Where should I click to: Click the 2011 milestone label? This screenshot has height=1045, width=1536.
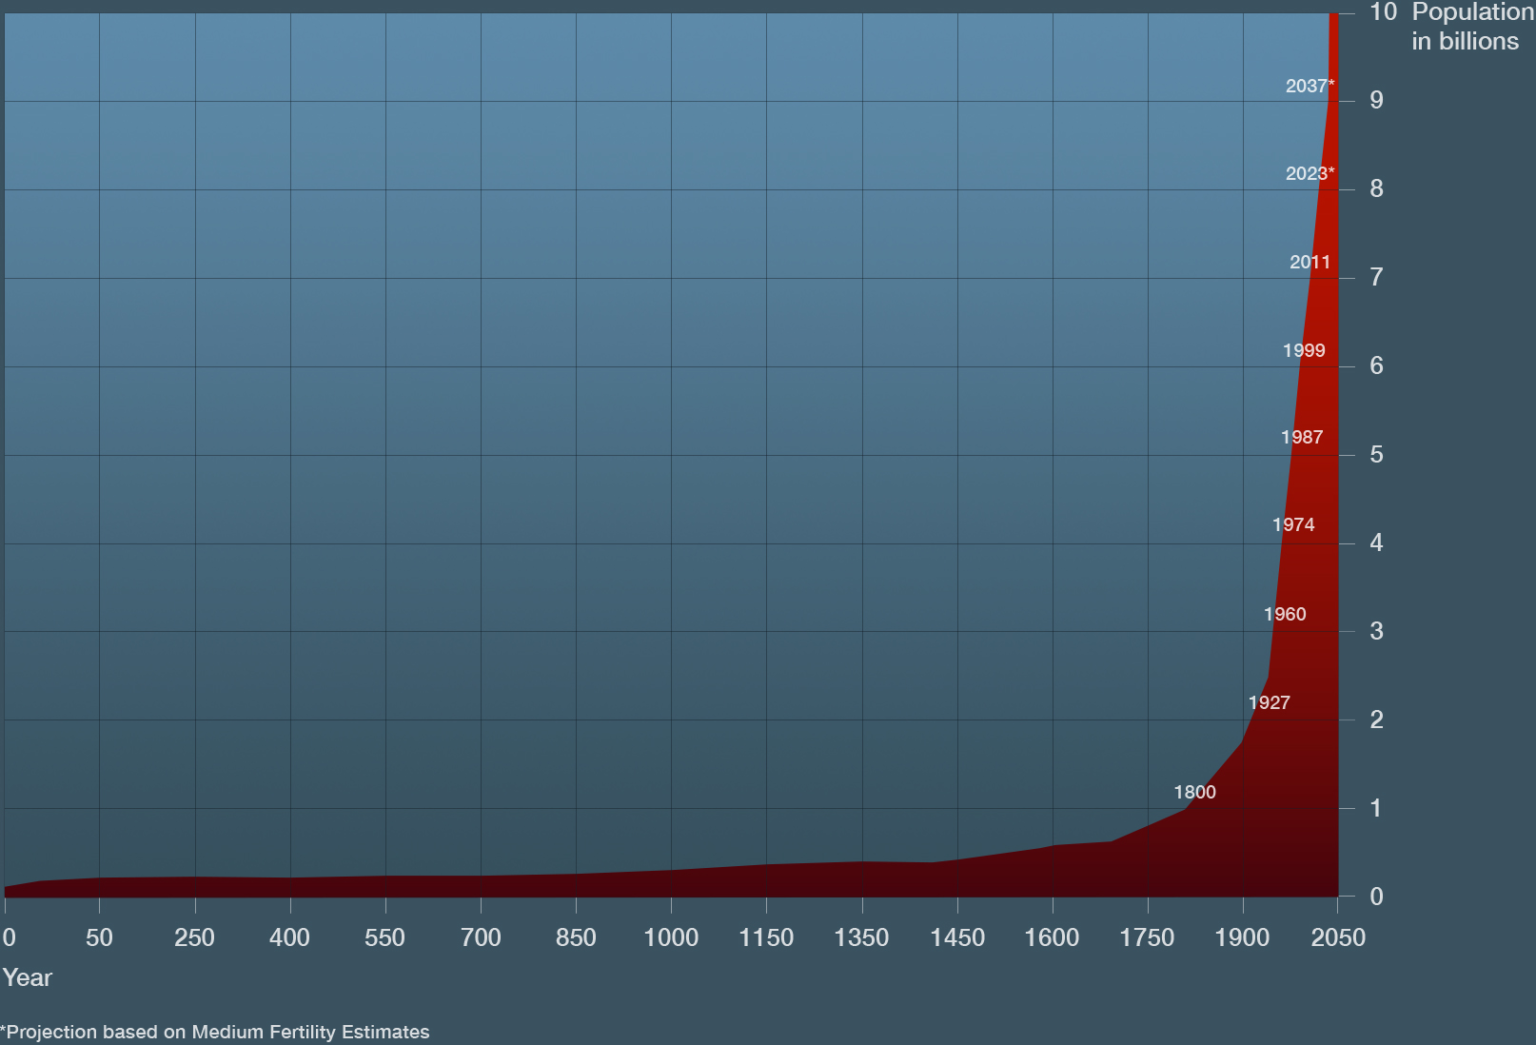pos(1310,262)
